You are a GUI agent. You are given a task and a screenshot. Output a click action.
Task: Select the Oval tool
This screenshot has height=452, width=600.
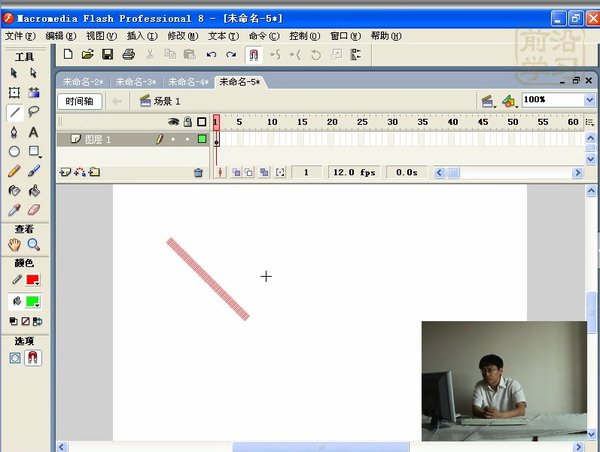click(14, 152)
